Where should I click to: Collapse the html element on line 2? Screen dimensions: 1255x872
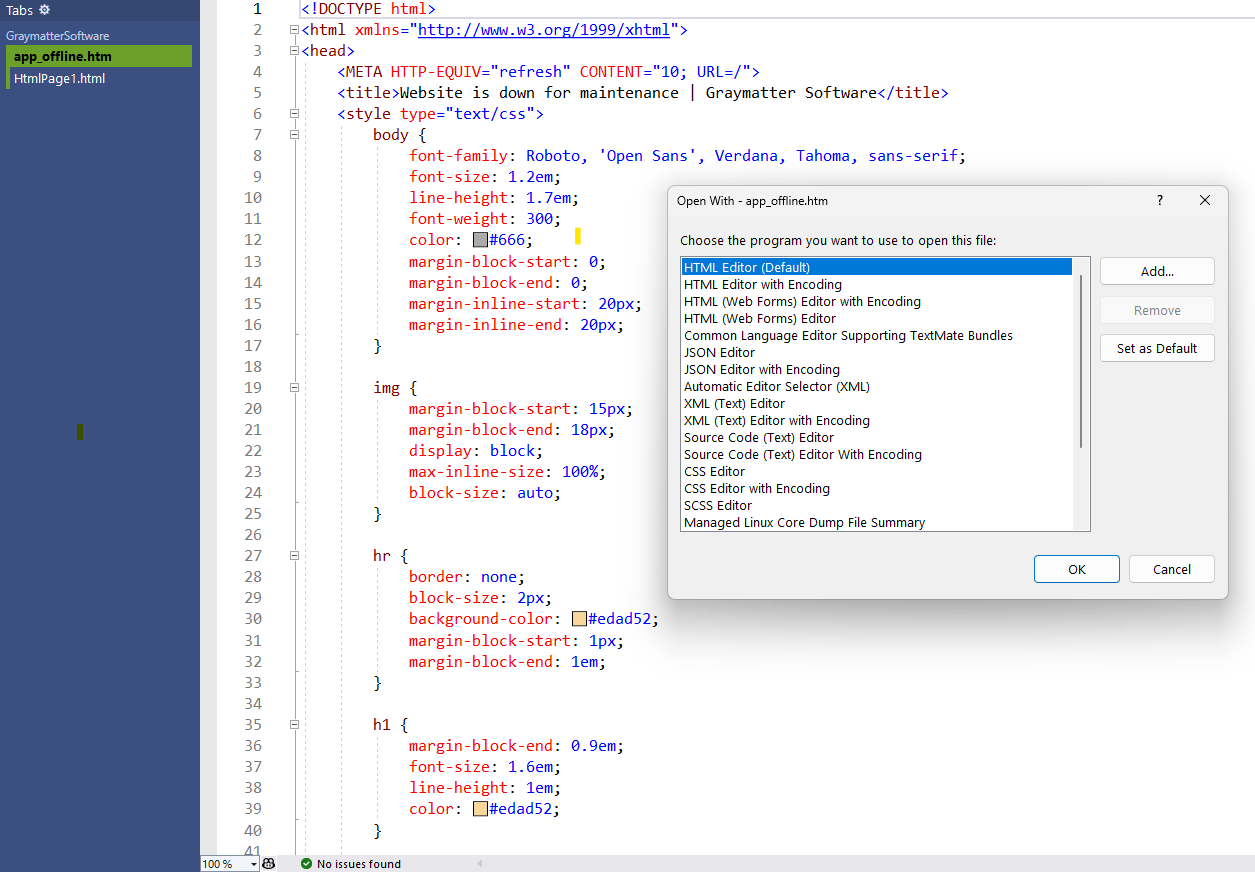293,29
